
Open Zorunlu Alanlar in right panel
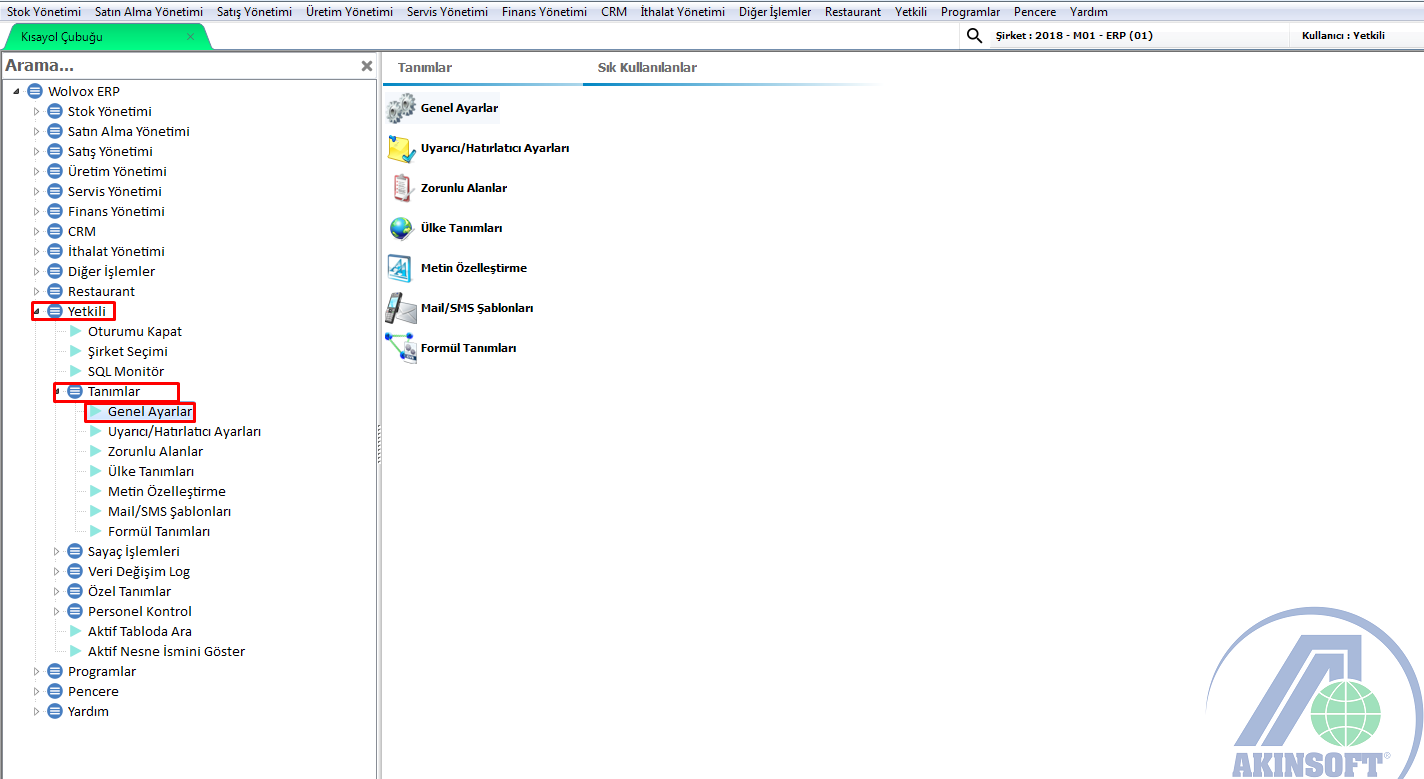pos(464,188)
